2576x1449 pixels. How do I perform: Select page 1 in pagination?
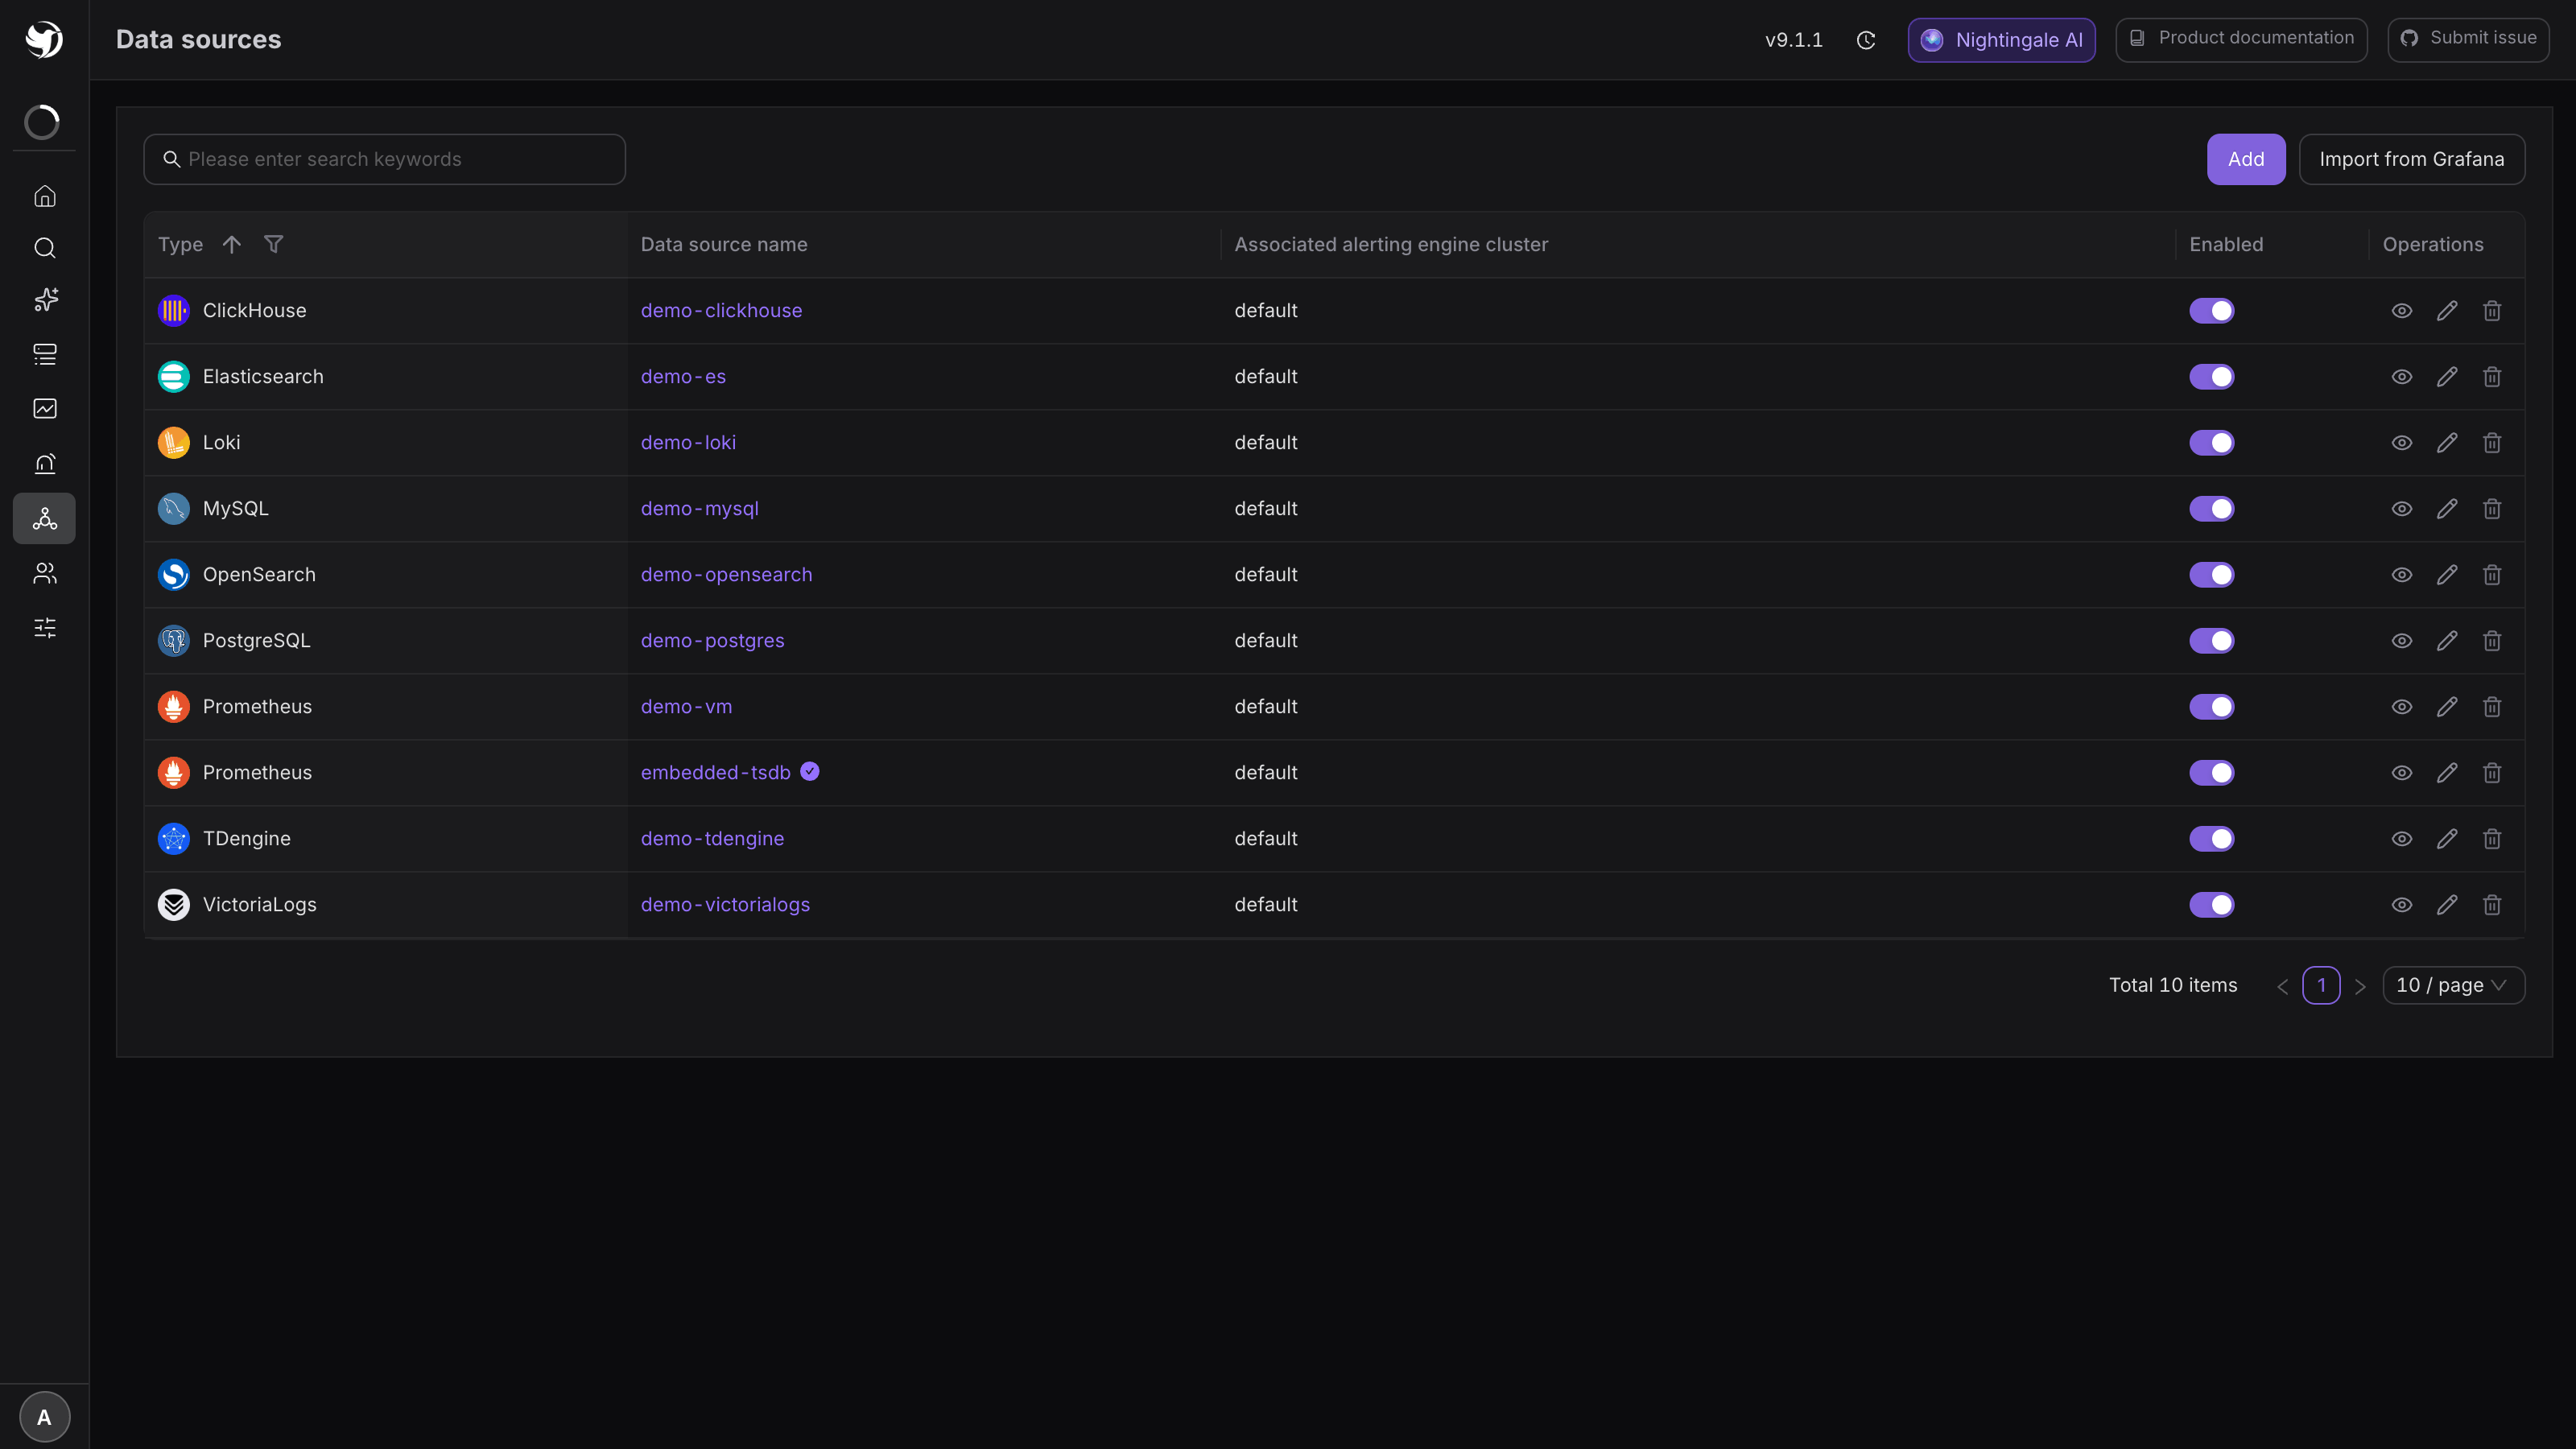coord(2321,985)
